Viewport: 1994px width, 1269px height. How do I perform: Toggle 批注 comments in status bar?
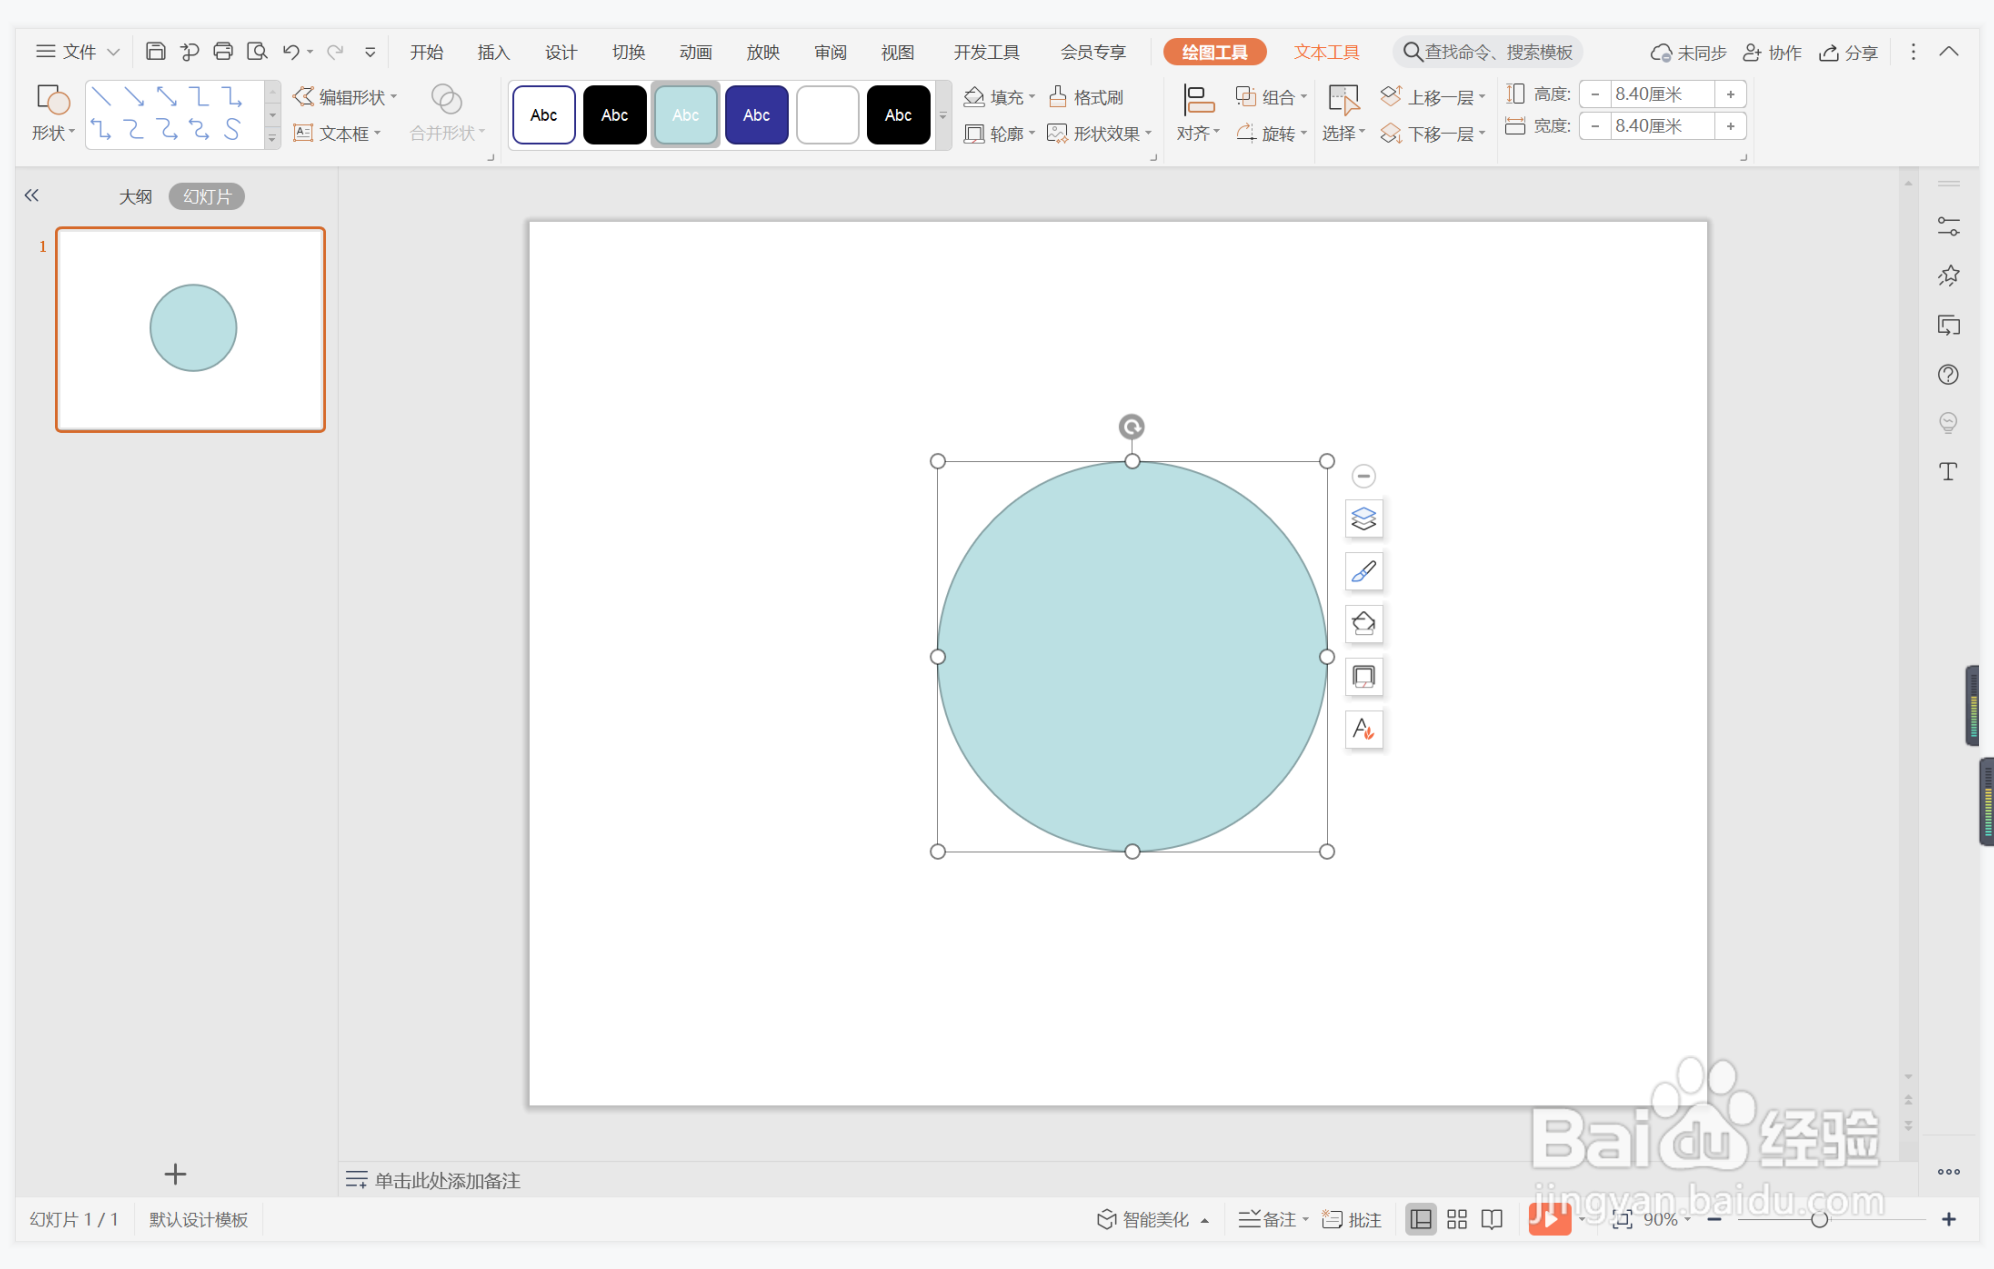(1352, 1219)
